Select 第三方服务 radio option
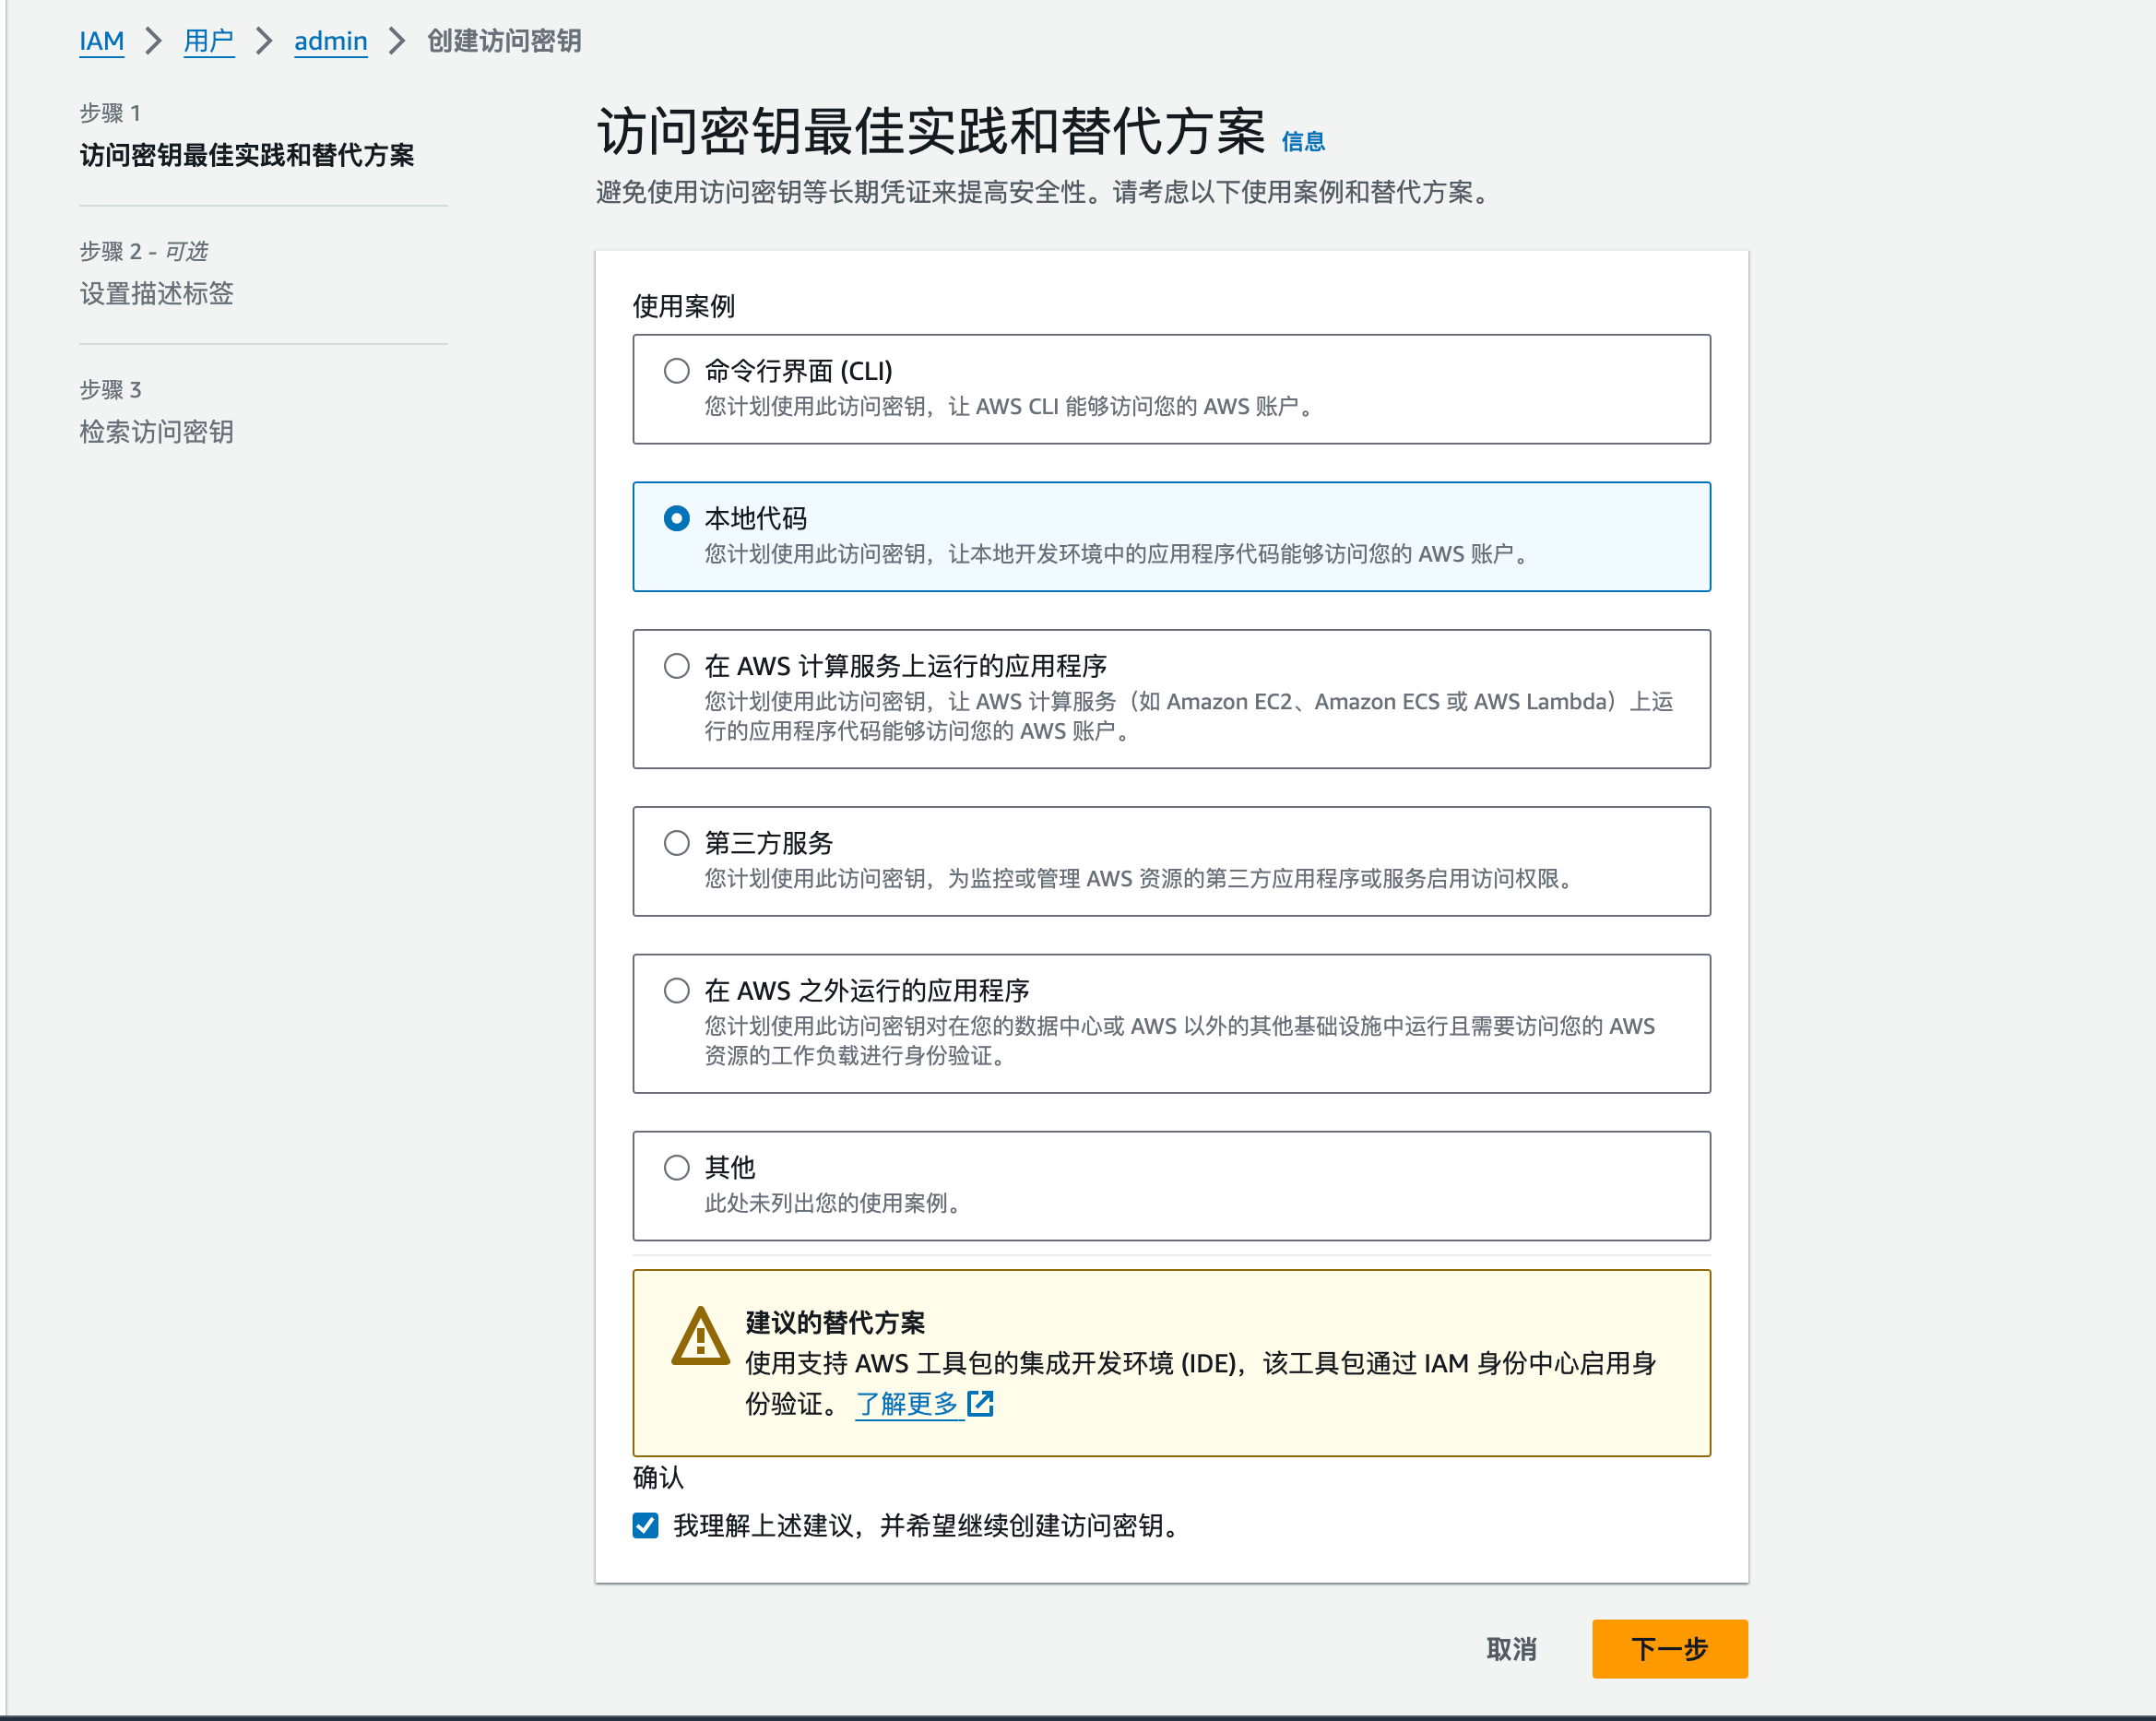 pos(677,843)
